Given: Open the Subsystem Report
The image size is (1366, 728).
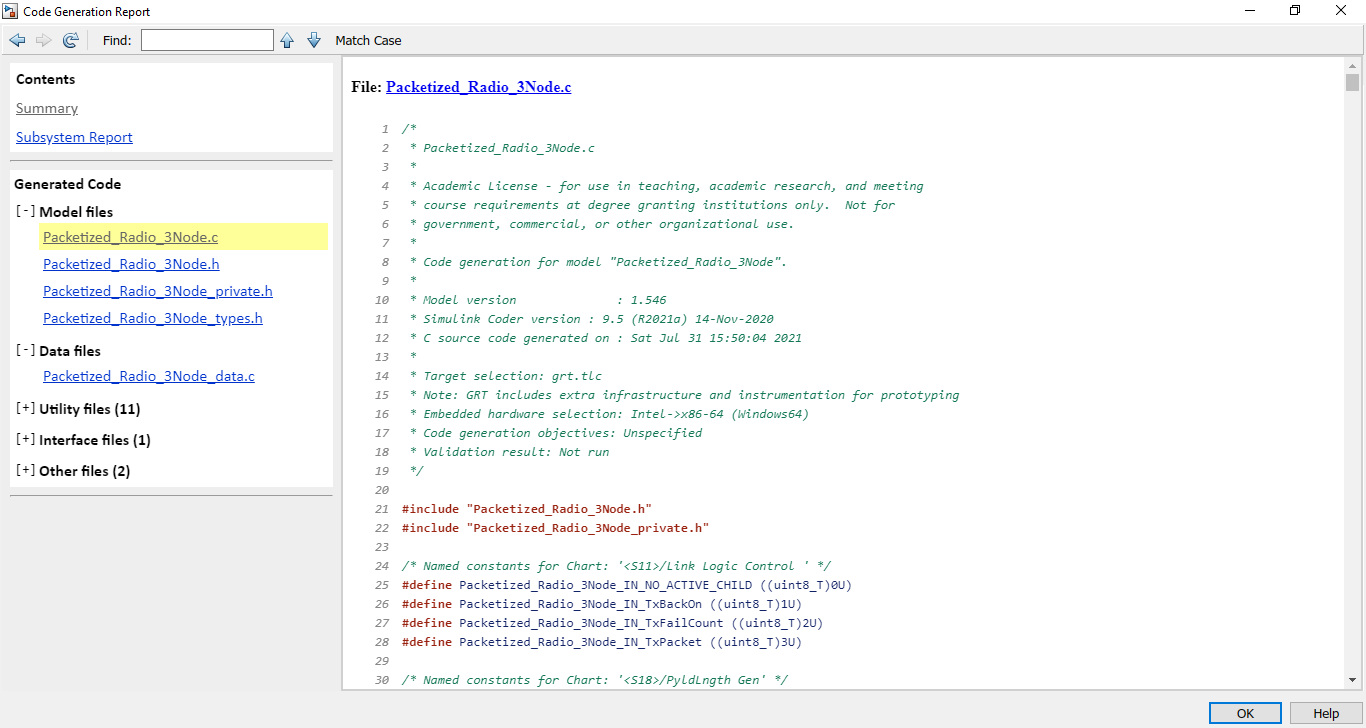Looking at the screenshot, I should (74, 136).
